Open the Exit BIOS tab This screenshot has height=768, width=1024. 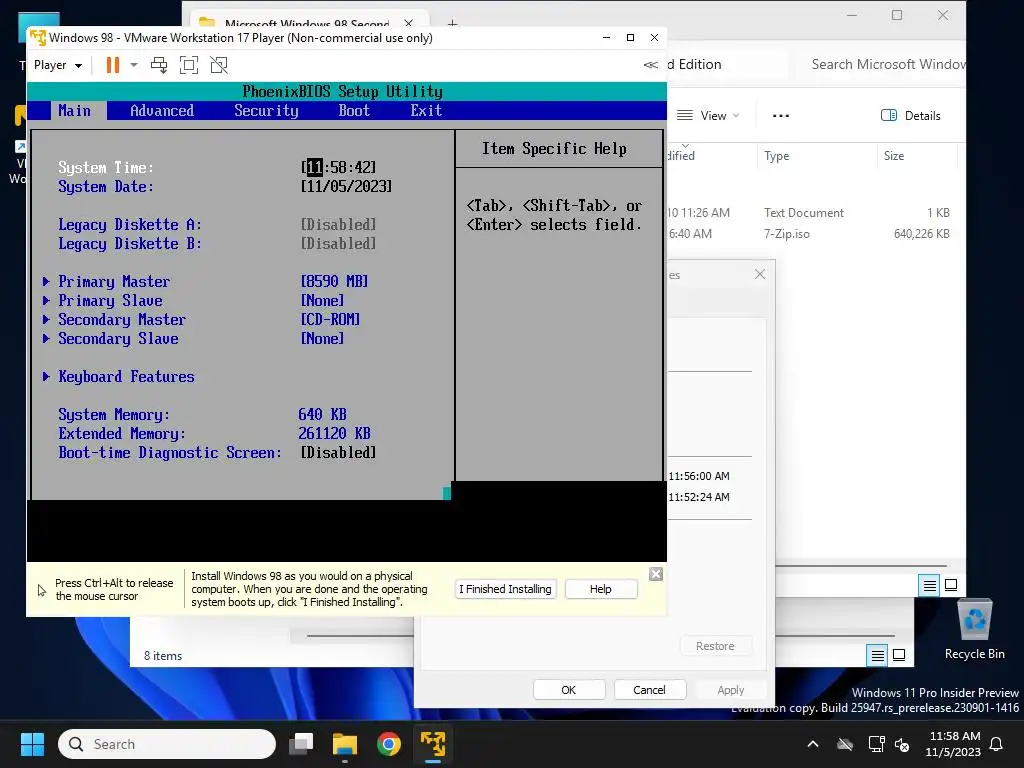426,110
